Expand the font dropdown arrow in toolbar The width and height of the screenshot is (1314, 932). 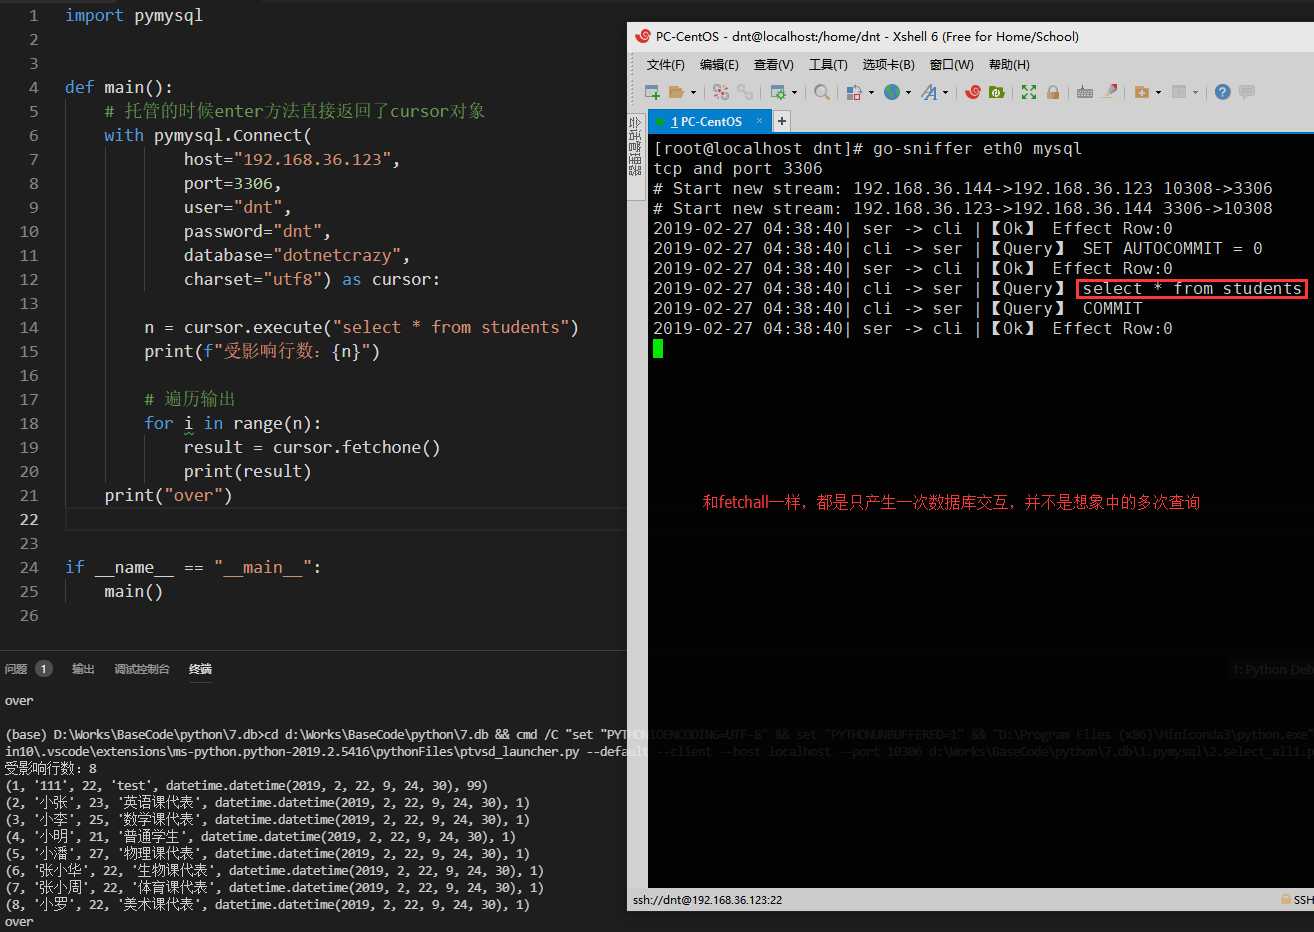pos(945,93)
